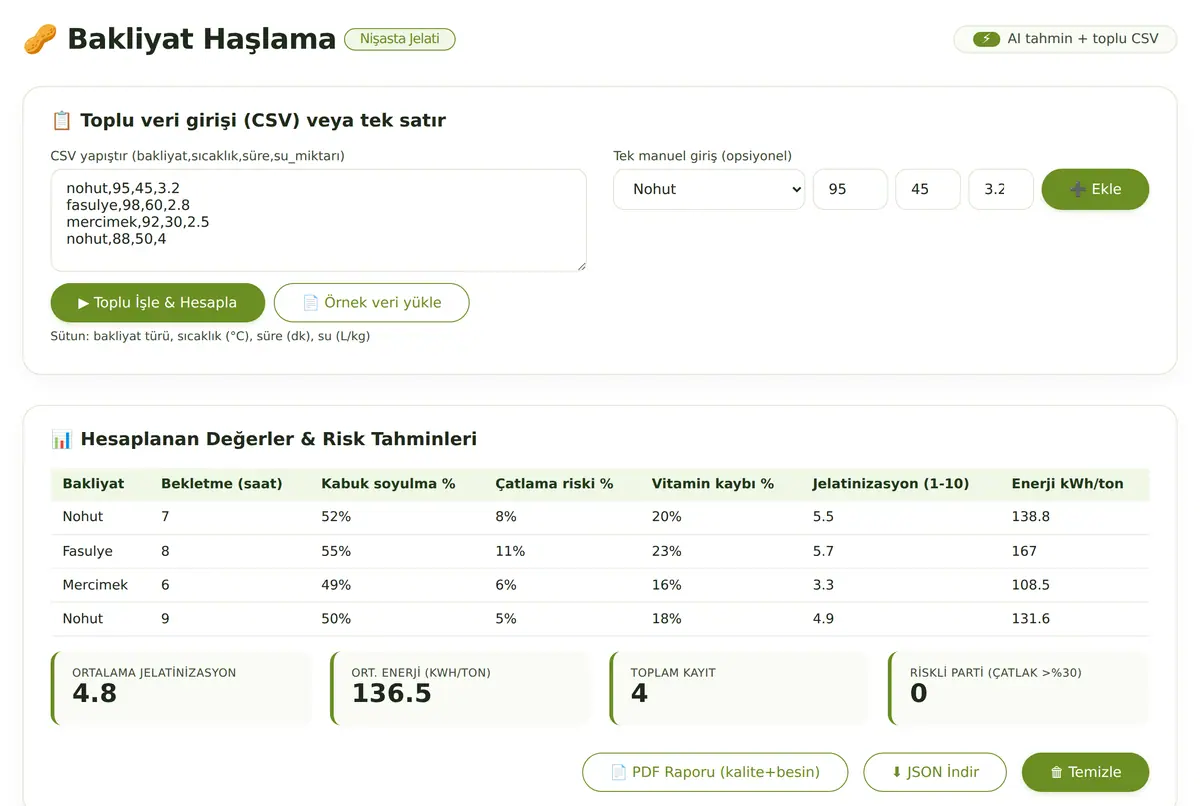Click the Fasulye row name cell
This screenshot has height=806, width=1200.
tap(88, 551)
